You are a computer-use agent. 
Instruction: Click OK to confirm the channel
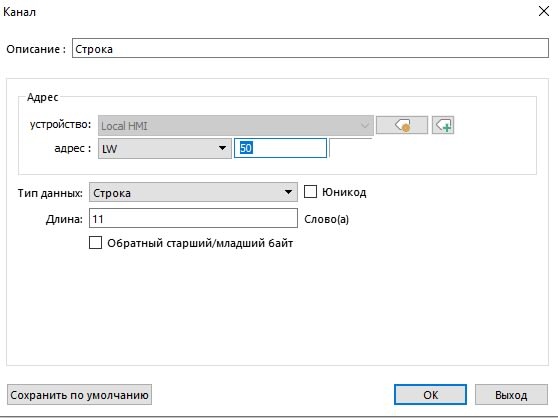pyautogui.click(x=430, y=395)
